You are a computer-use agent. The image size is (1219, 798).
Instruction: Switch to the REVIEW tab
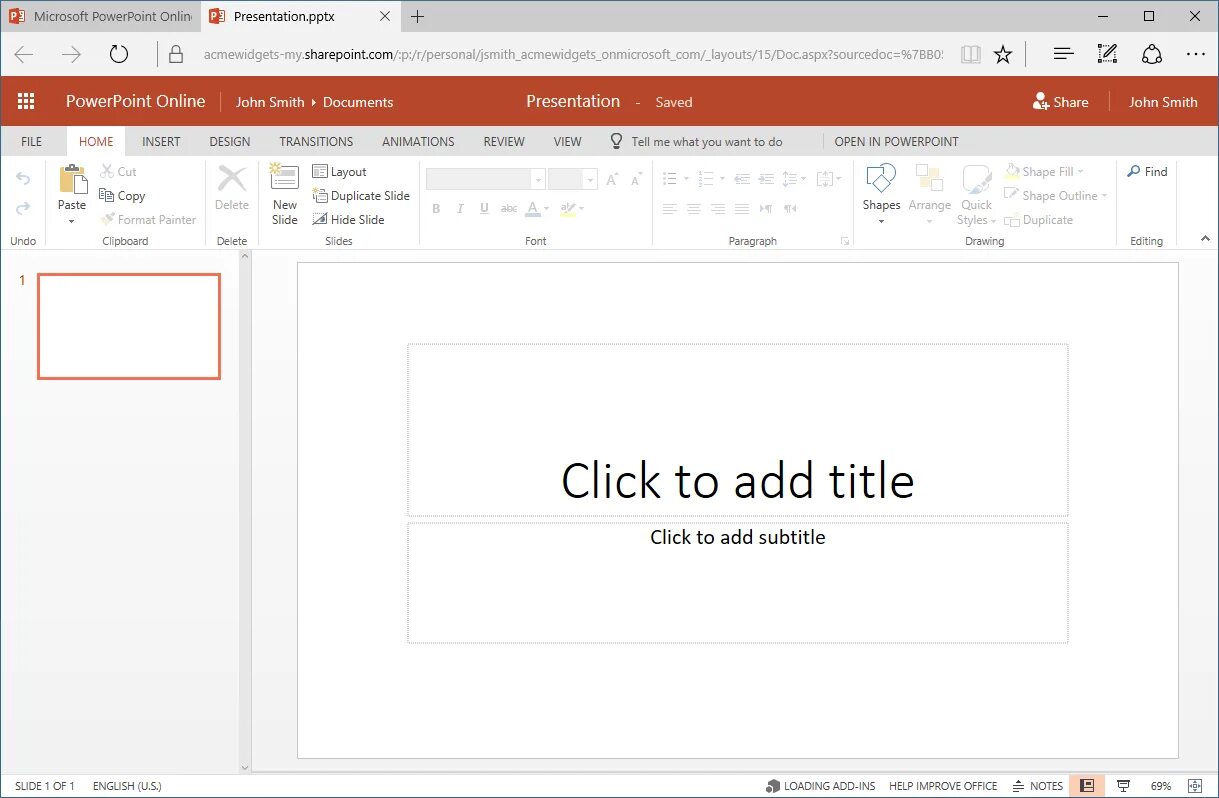click(x=504, y=141)
